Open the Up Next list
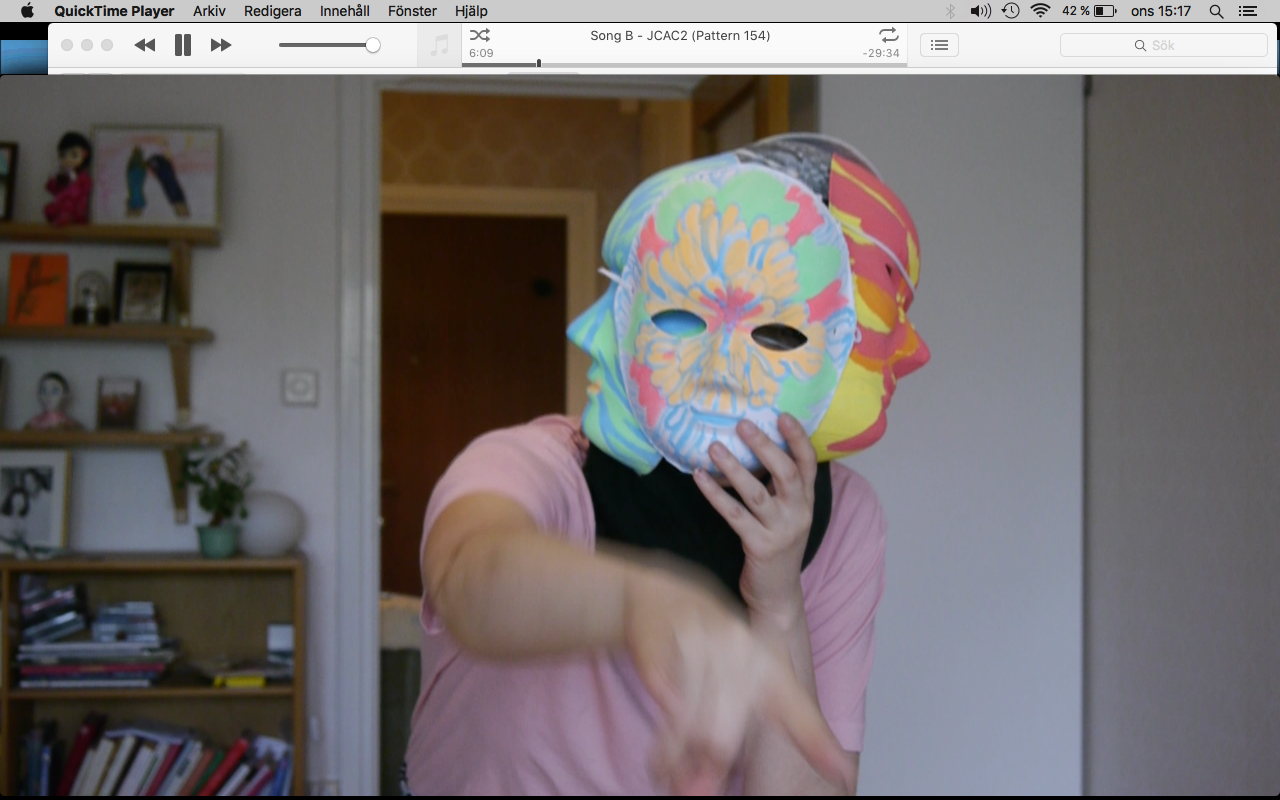 tap(939, 45)
